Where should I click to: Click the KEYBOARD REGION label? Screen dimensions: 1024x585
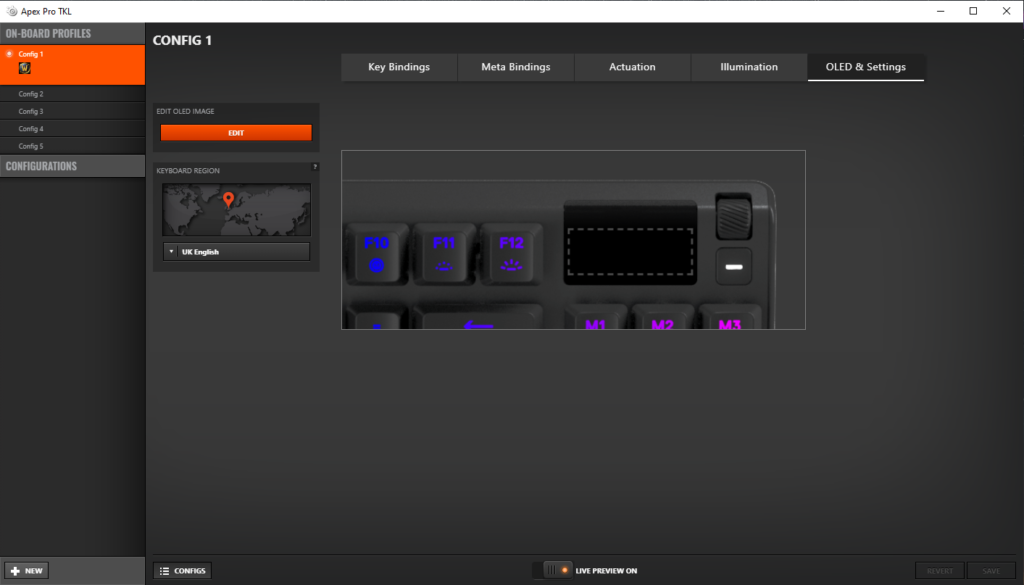(188, 170)
